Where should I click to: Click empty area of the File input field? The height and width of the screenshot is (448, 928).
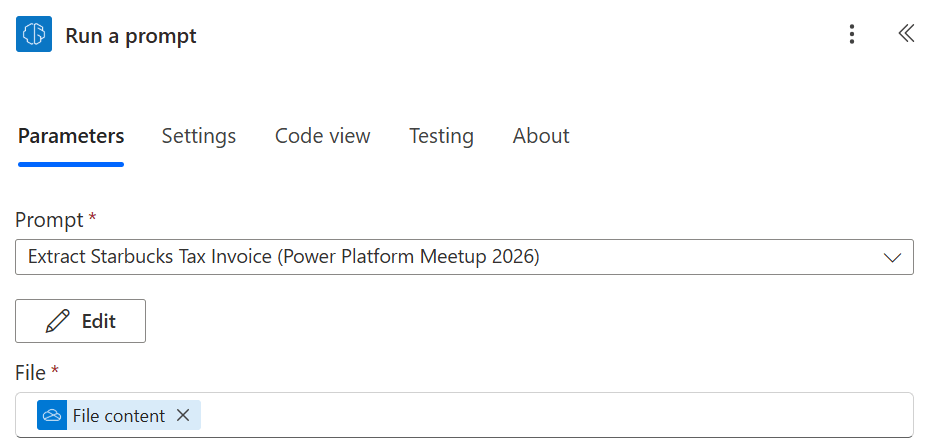550,415
